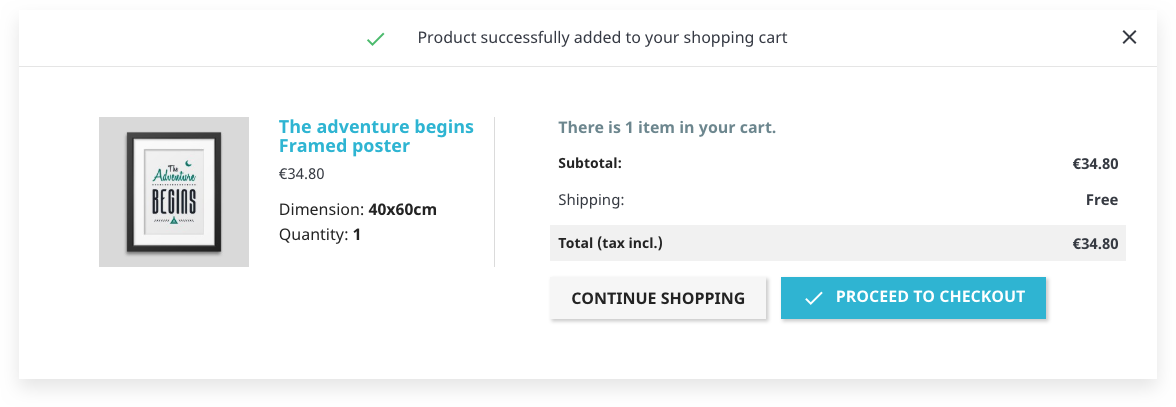Open the framed poster product thumbnail
The width and height of the screenshot is (1176, 407).
(174, 192)
